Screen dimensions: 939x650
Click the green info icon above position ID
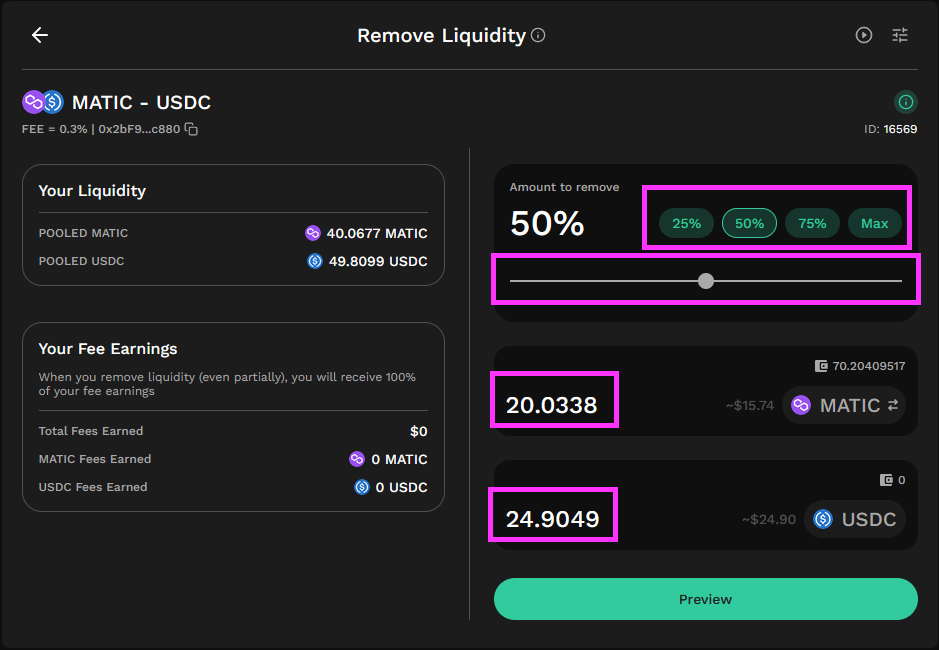(x=906, y=102)
